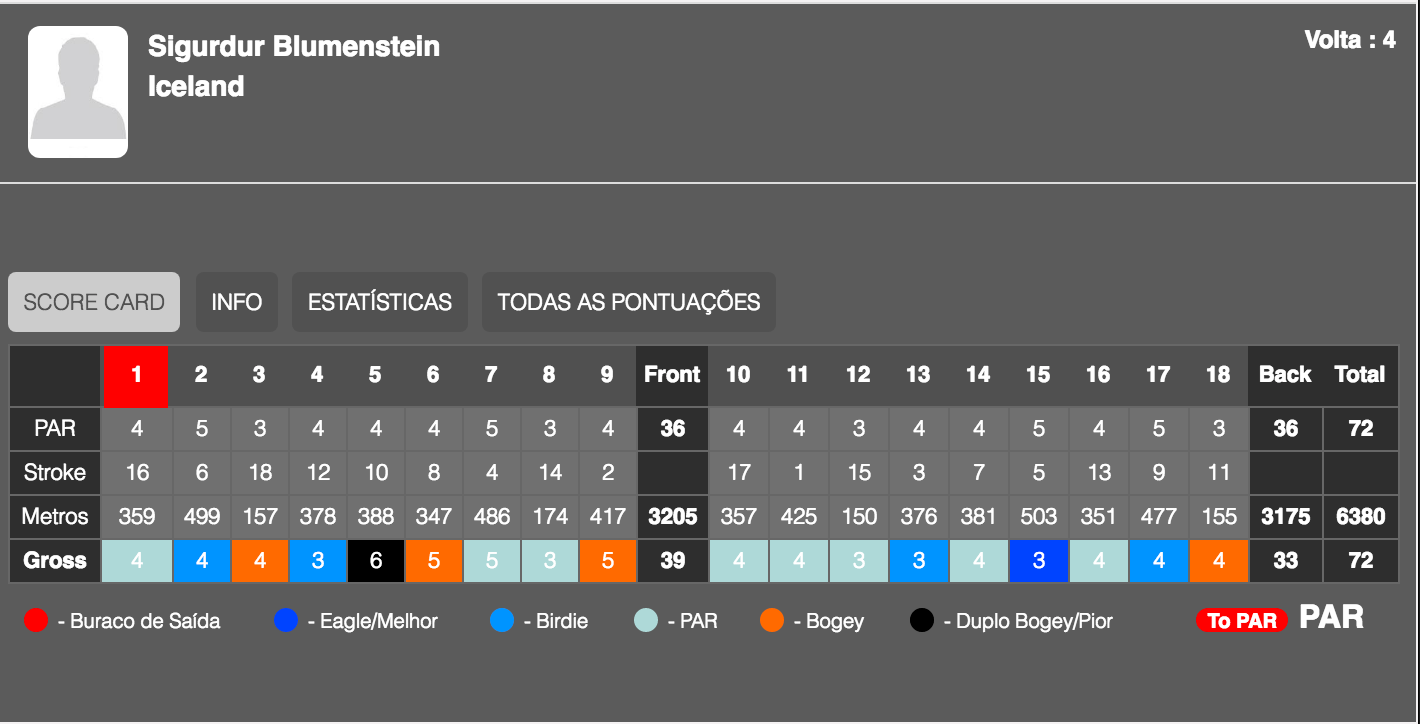Switch to the INFO tab
The image size is (1420, 724).
[x=237, y=302]
